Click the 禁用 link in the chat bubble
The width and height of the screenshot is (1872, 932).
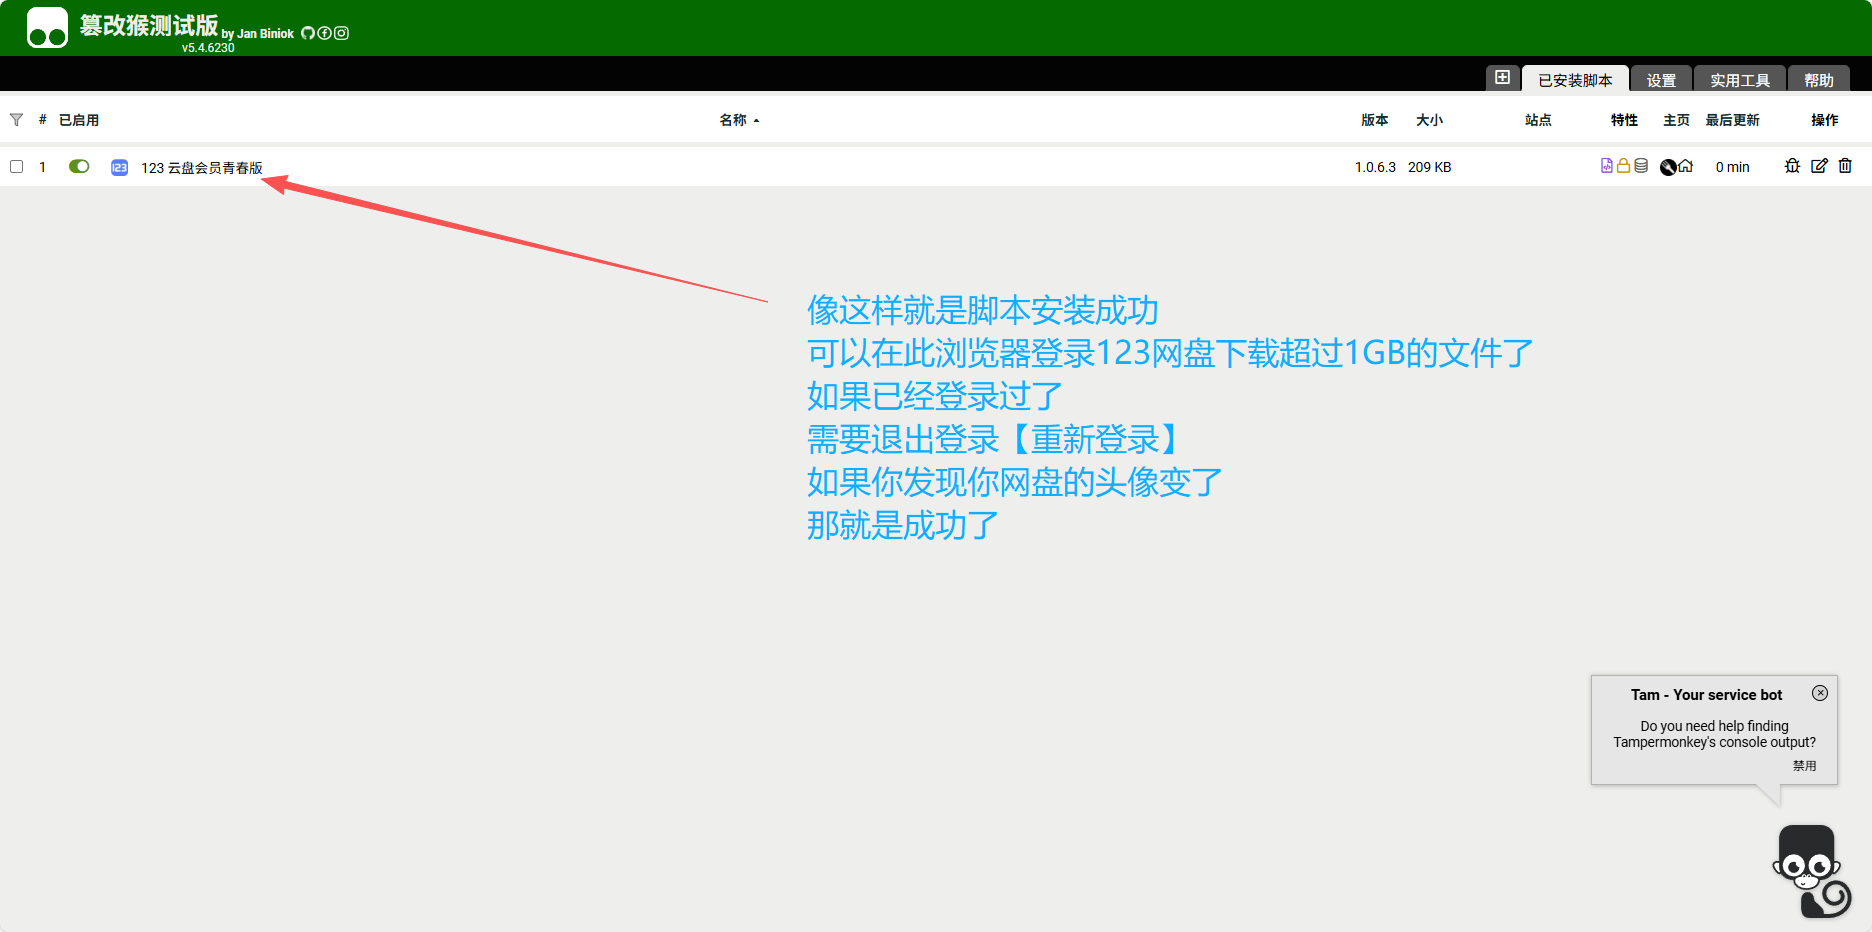point(1806,765)
